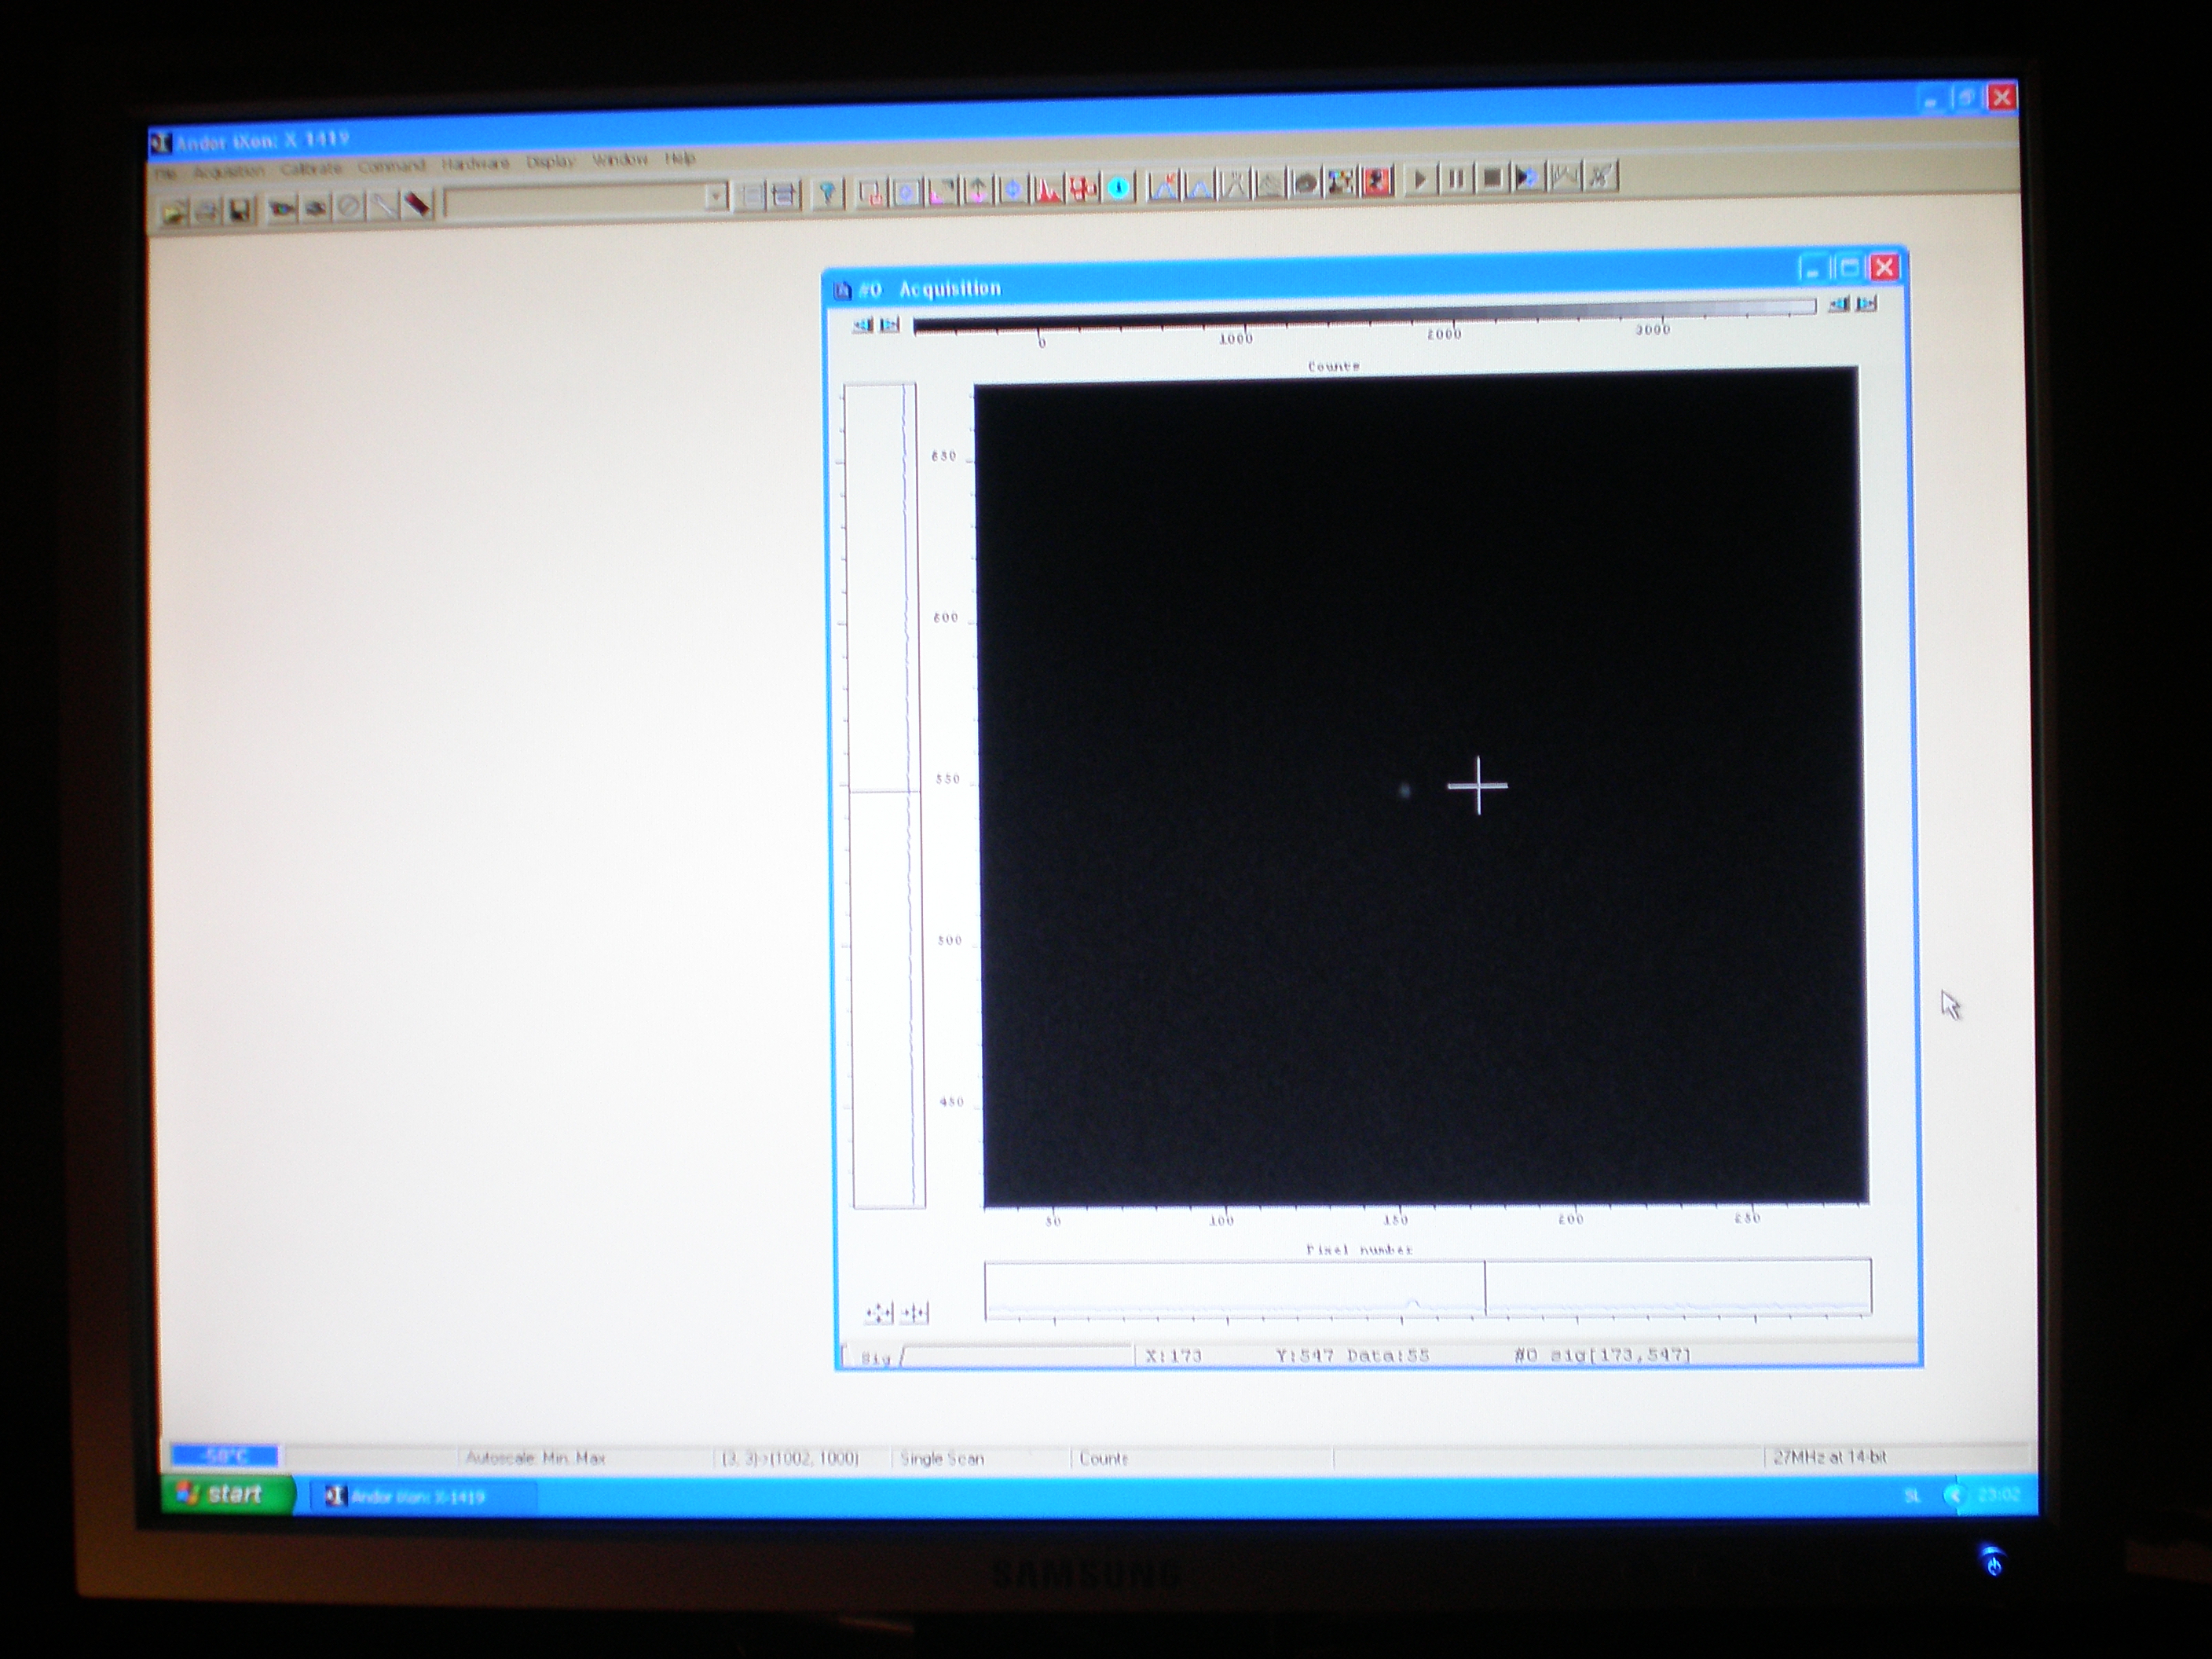Image resolution: width=2212 pixels, height=1659 pixels.
Task: Click the magenta up-arrow toolbar icon
Action: (977, 189)
